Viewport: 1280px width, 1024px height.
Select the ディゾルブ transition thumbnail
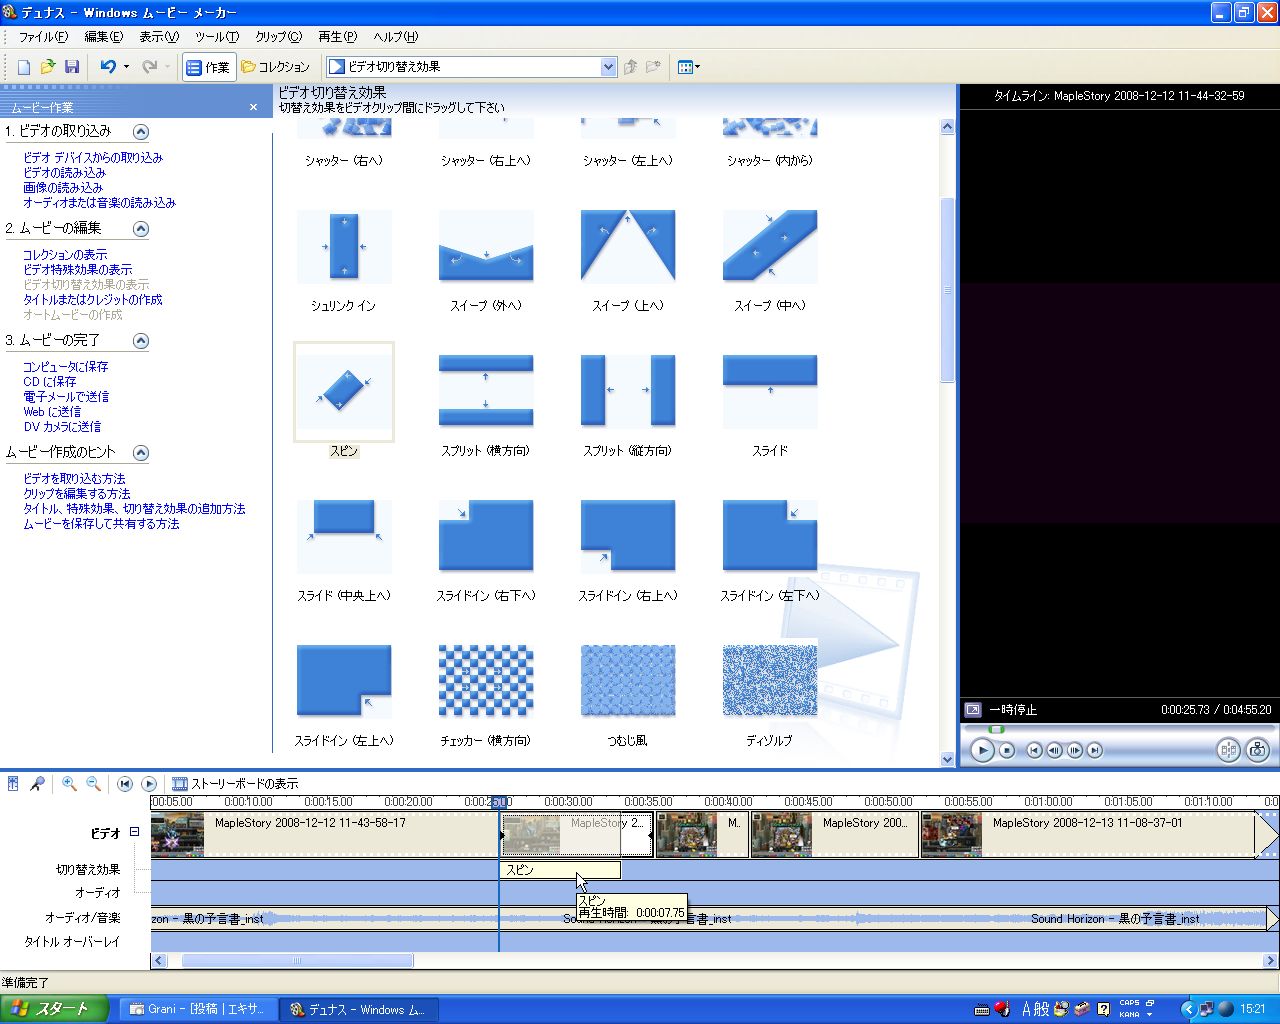pyautogui.click(x=770, y=681)
